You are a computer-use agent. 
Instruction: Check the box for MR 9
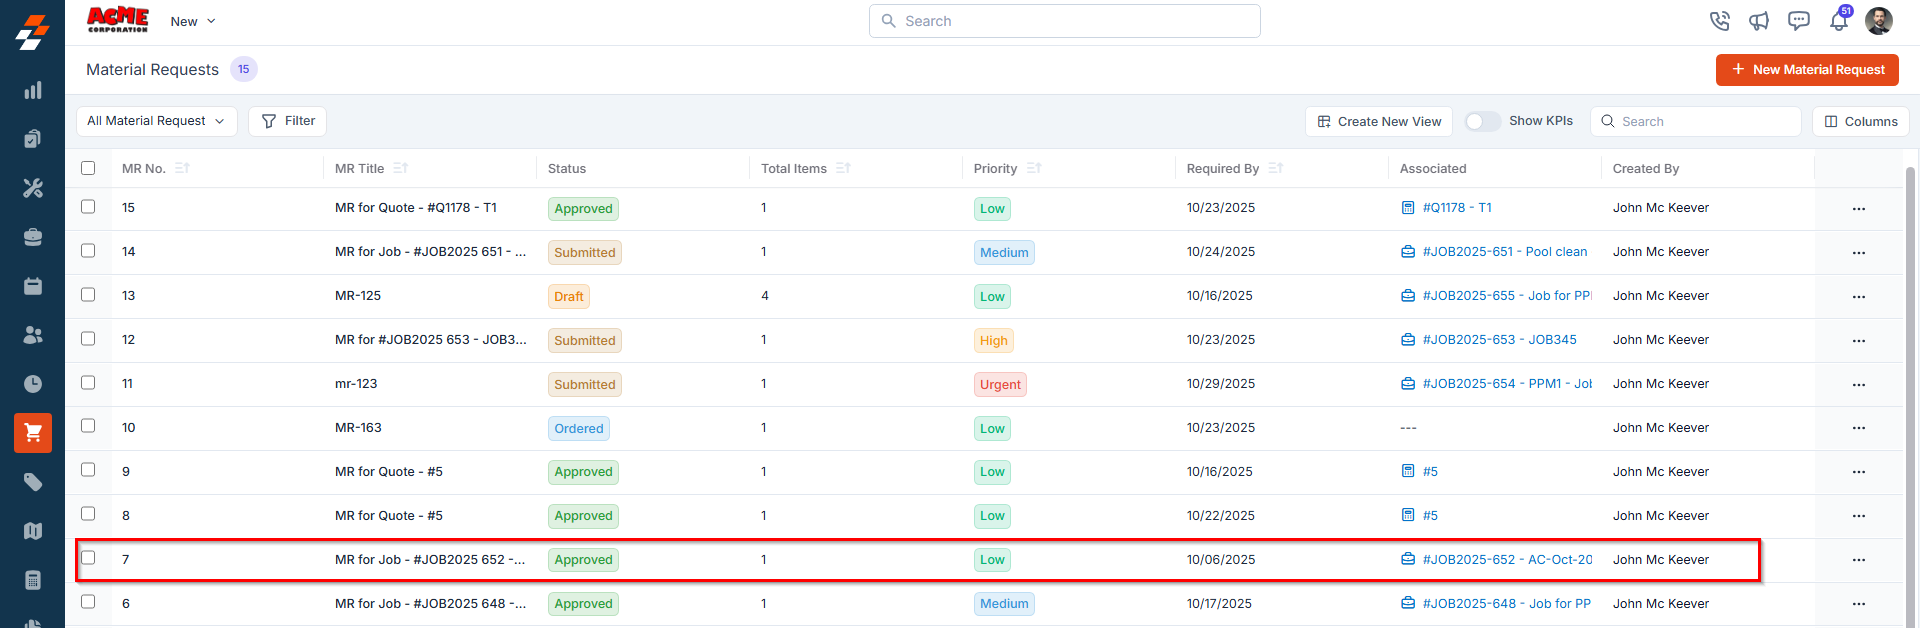point(88,470)
